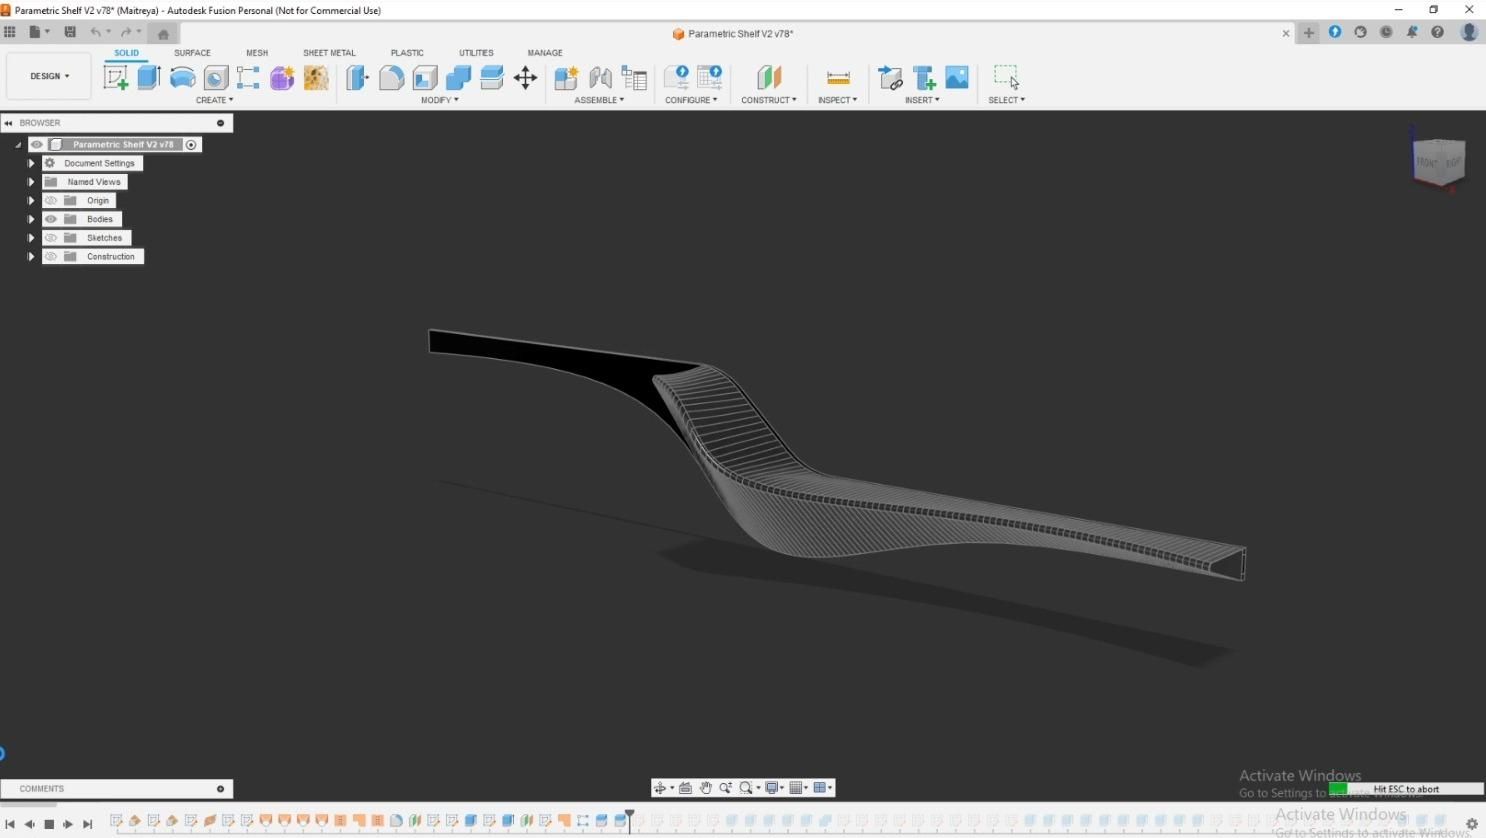Click the timeline Stop button
This screenshot has width=1486, height=838.
point(49,824)
